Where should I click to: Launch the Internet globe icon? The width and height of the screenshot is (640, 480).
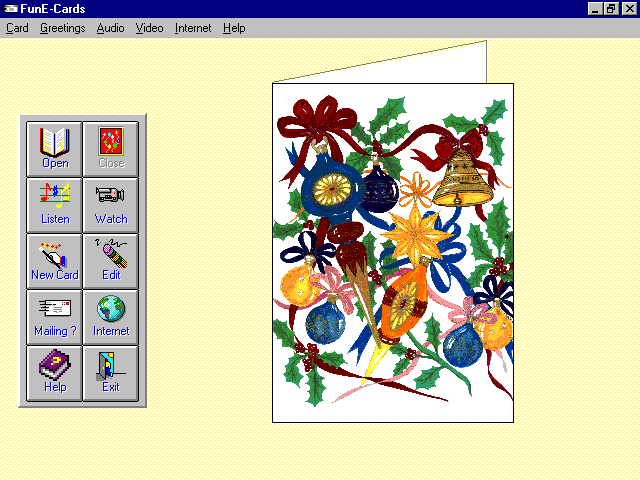coord(111,316)
